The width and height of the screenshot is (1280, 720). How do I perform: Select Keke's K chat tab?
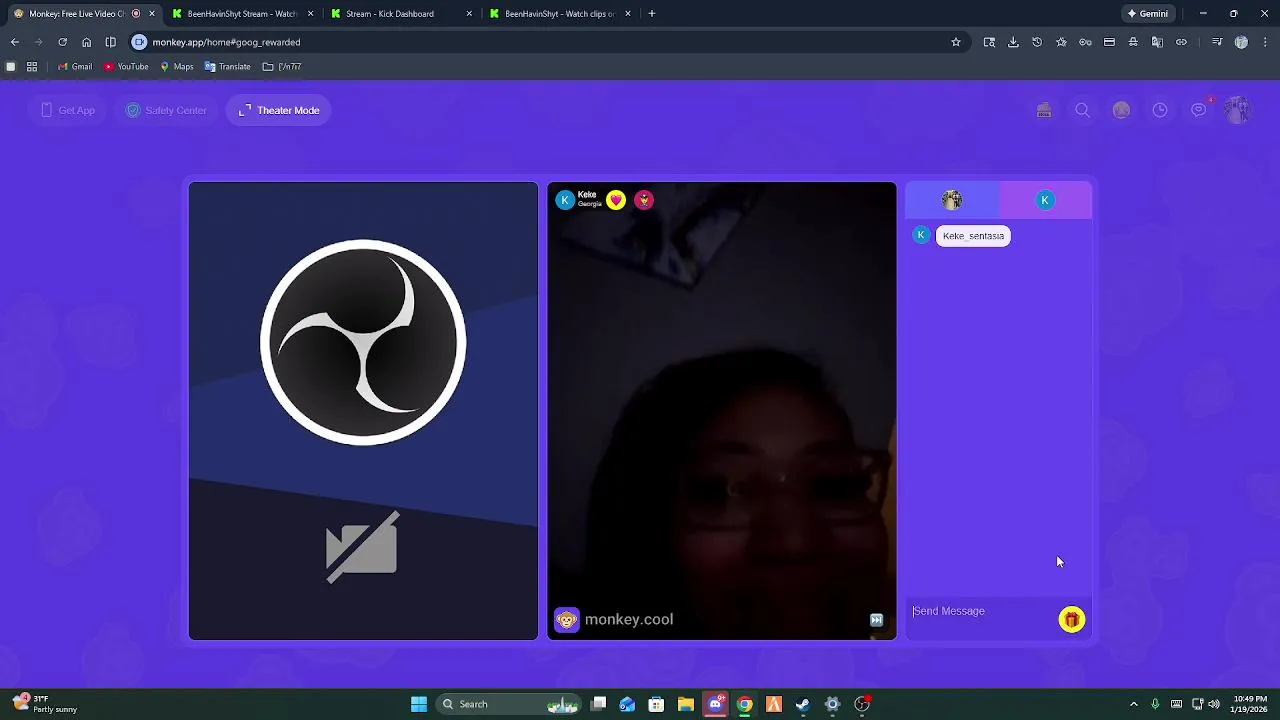coord(1045,200)
